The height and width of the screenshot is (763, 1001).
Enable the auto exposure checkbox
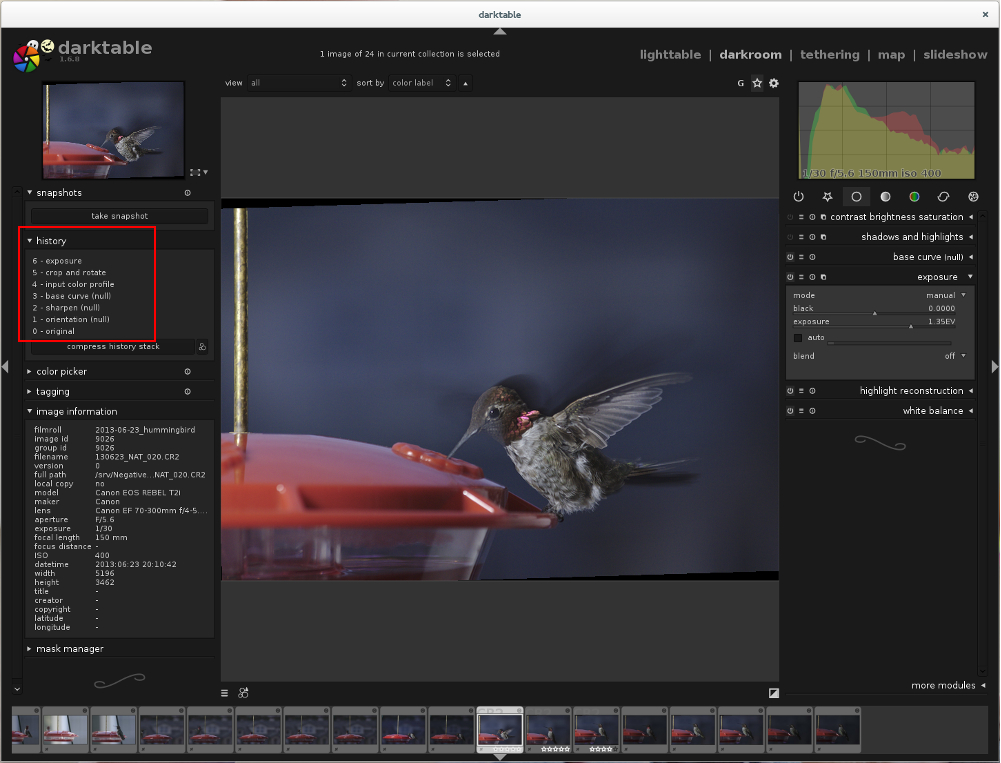pyautogui.click(x=798, y=338)
